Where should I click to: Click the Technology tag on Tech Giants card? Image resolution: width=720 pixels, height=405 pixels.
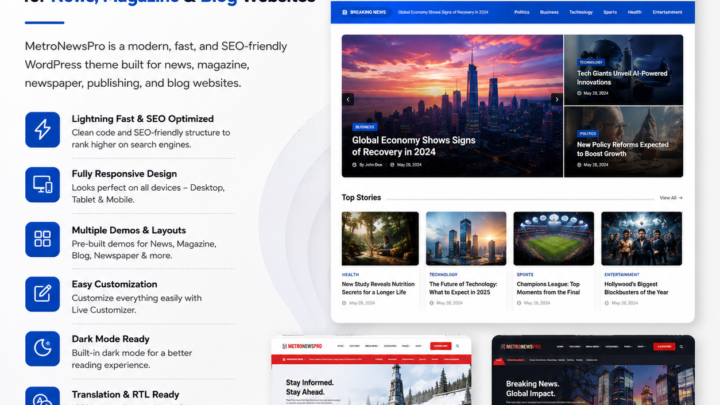591,62
